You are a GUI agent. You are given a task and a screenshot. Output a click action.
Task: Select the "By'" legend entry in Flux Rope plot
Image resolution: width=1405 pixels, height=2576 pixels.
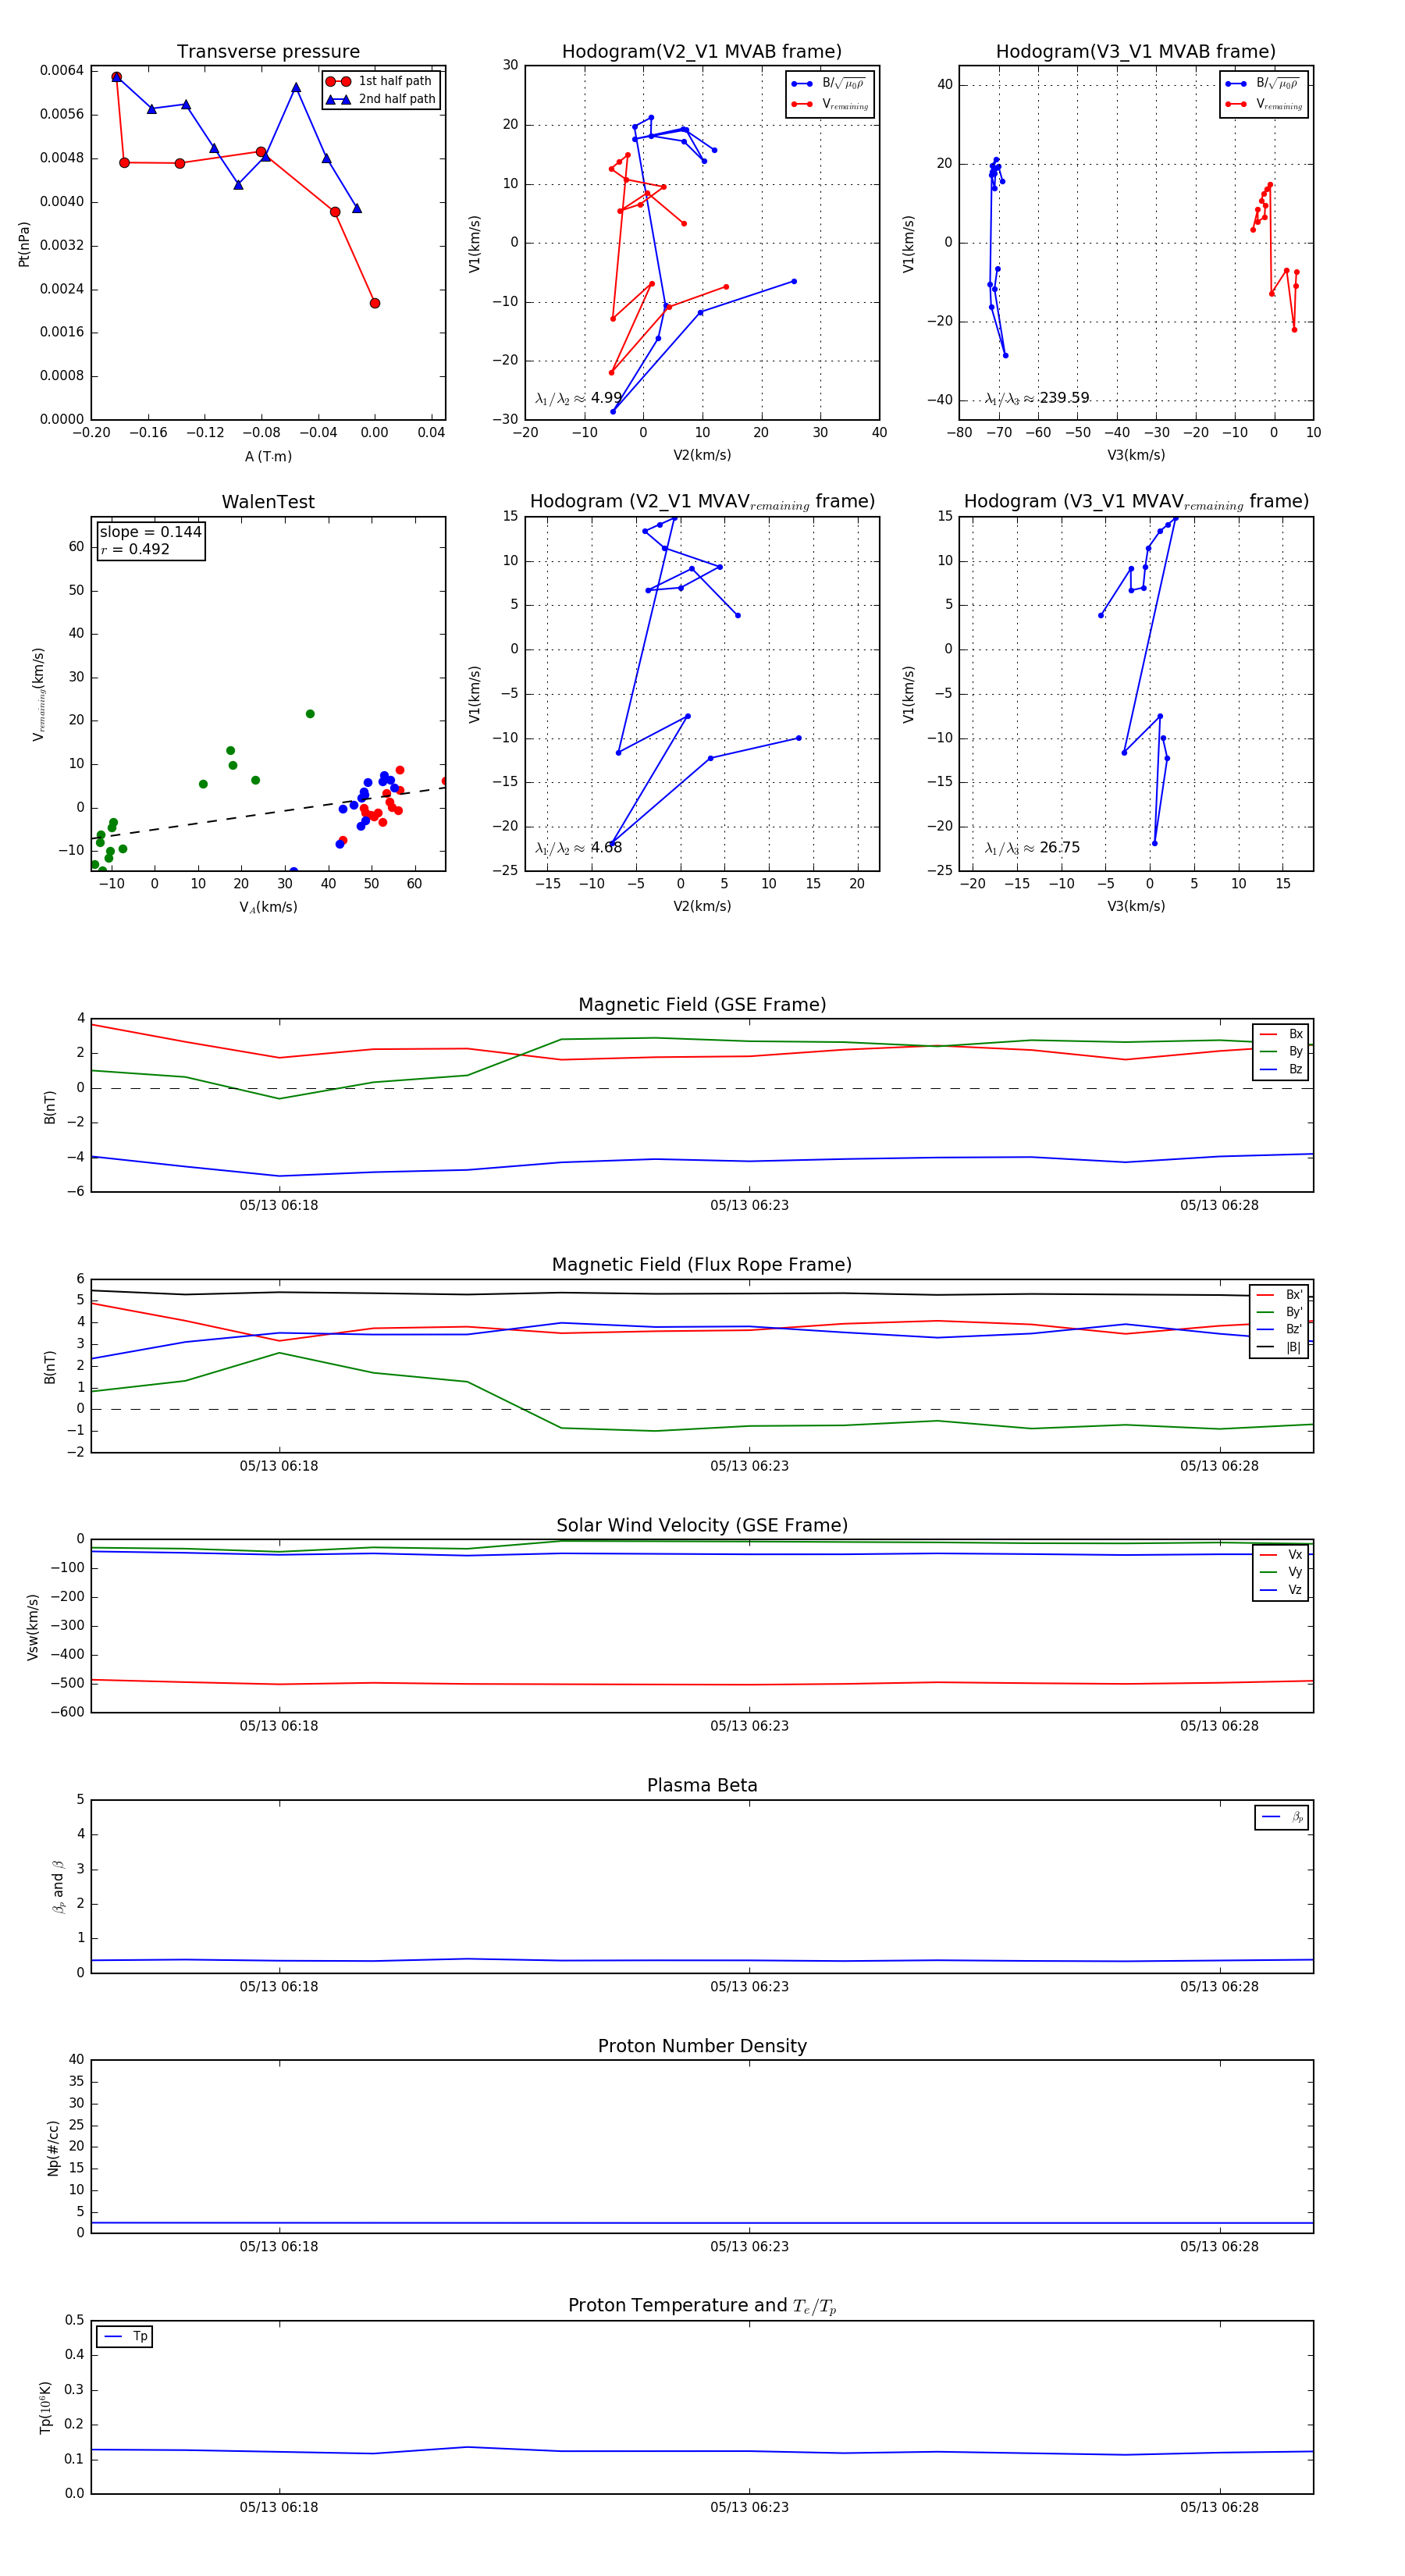pos(1279,1312)
